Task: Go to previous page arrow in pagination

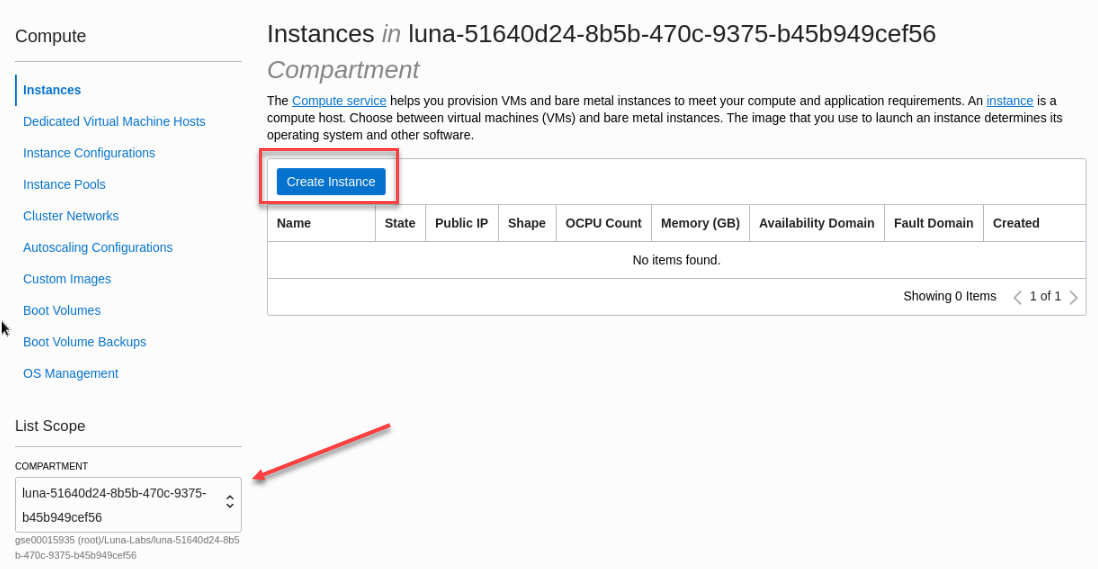Action: [x=1017, y=297]
